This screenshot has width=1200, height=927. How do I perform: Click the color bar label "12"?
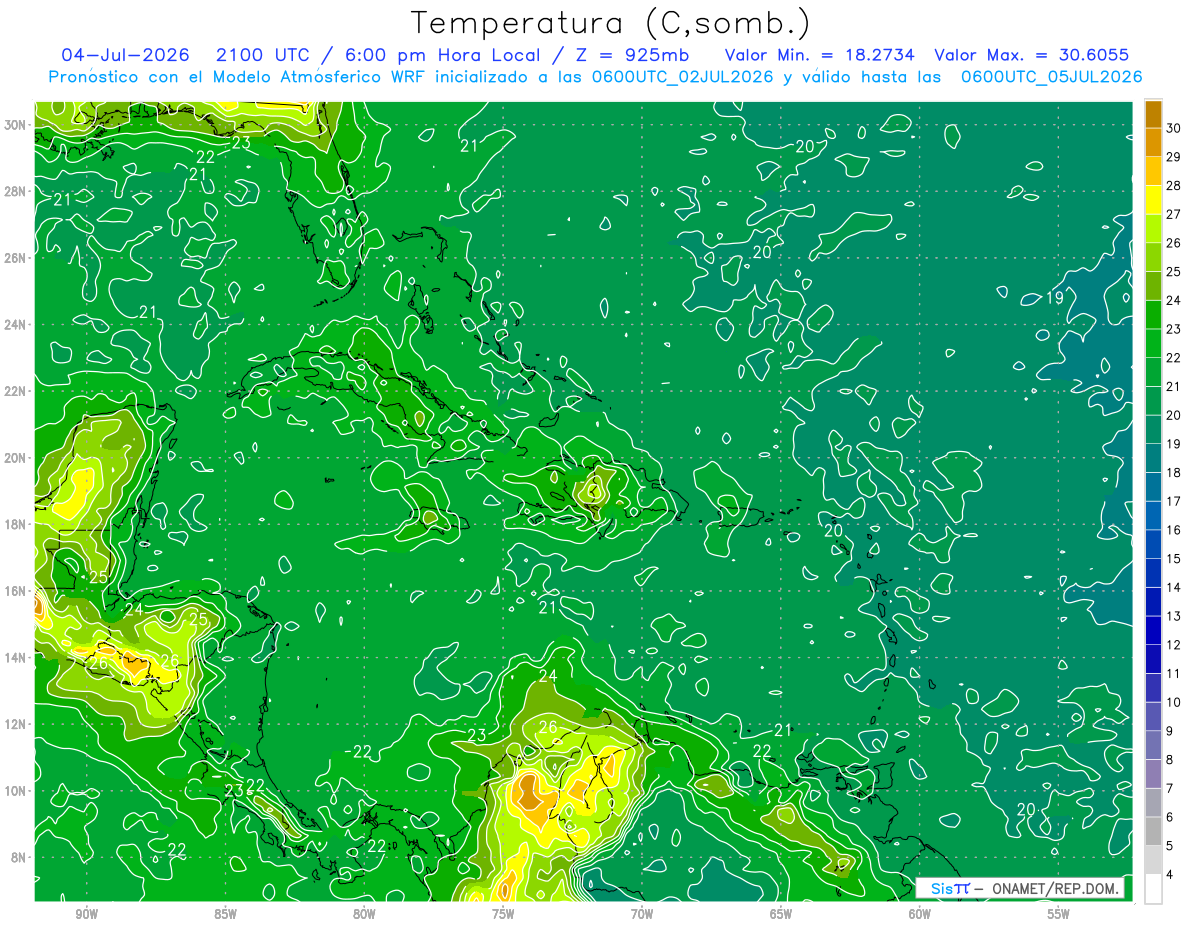[1173, 645]
